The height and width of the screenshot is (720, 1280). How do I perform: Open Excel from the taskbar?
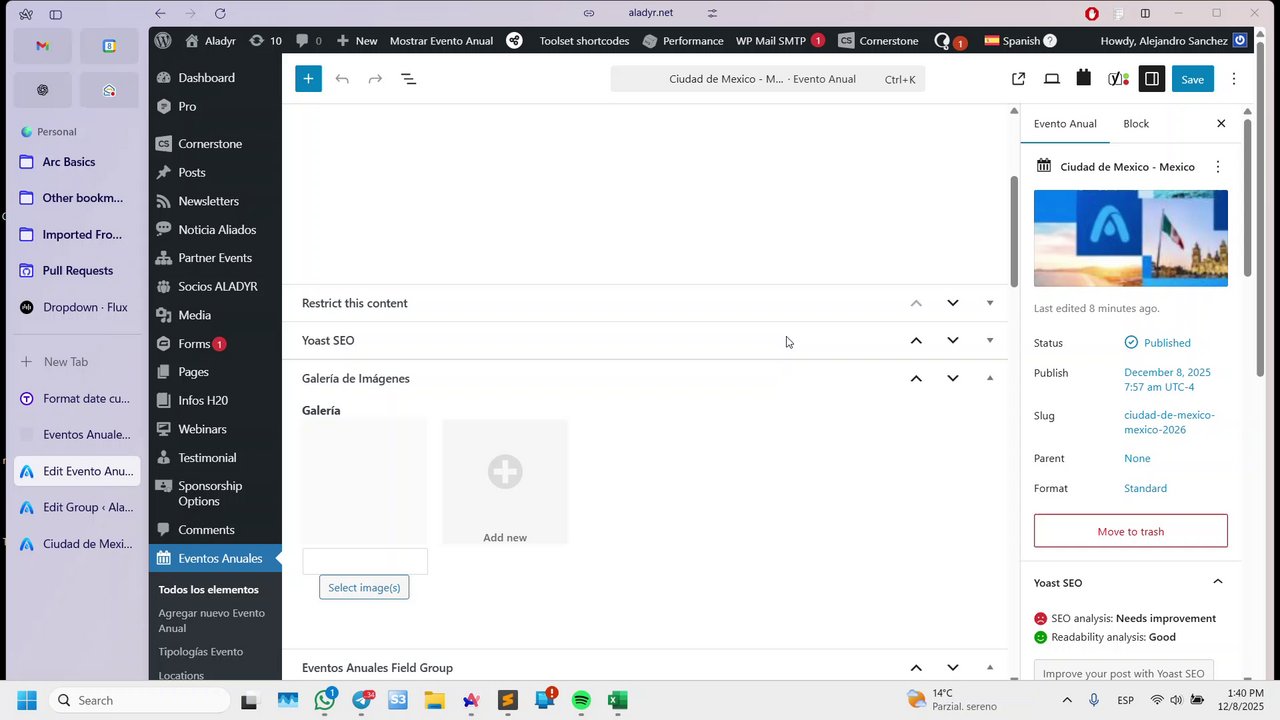pyautogui.click(x=618, y=700)
